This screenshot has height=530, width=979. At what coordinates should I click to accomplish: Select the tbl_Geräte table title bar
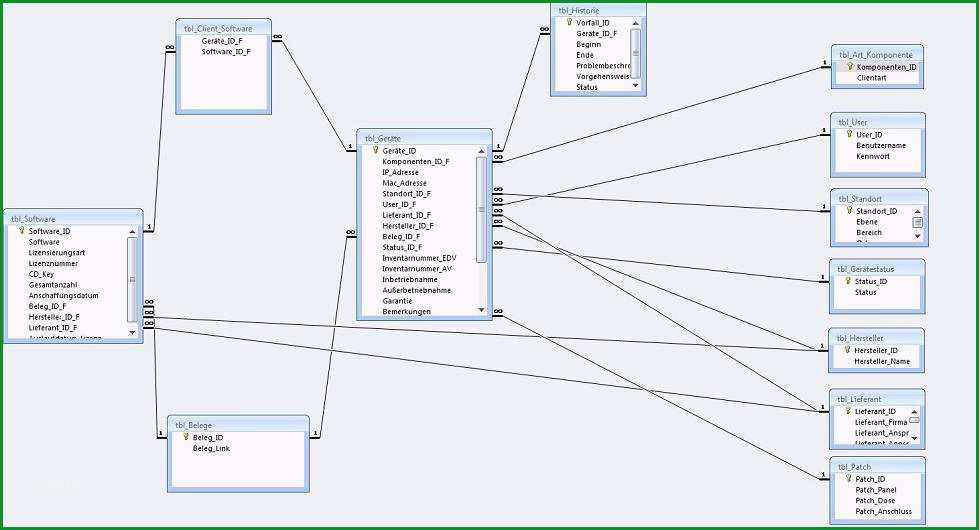point(425,138)
